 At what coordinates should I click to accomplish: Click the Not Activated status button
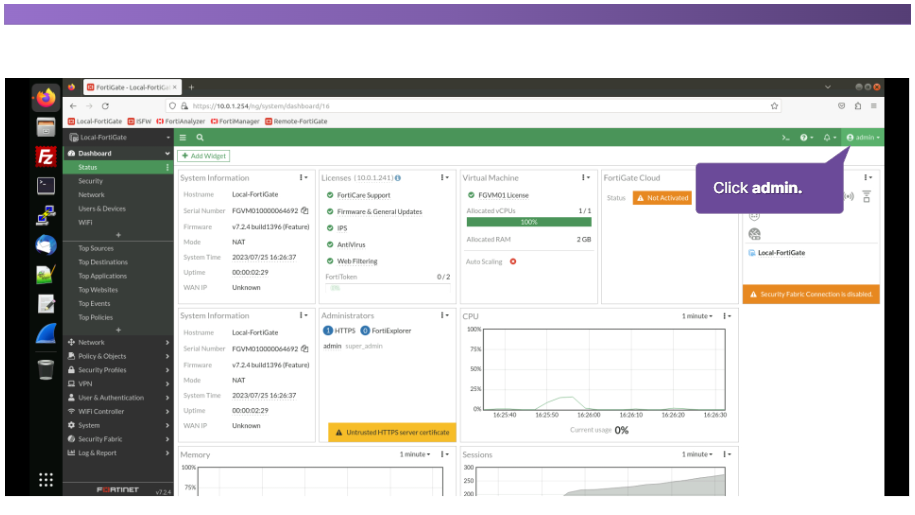click(x=662, y=198)
